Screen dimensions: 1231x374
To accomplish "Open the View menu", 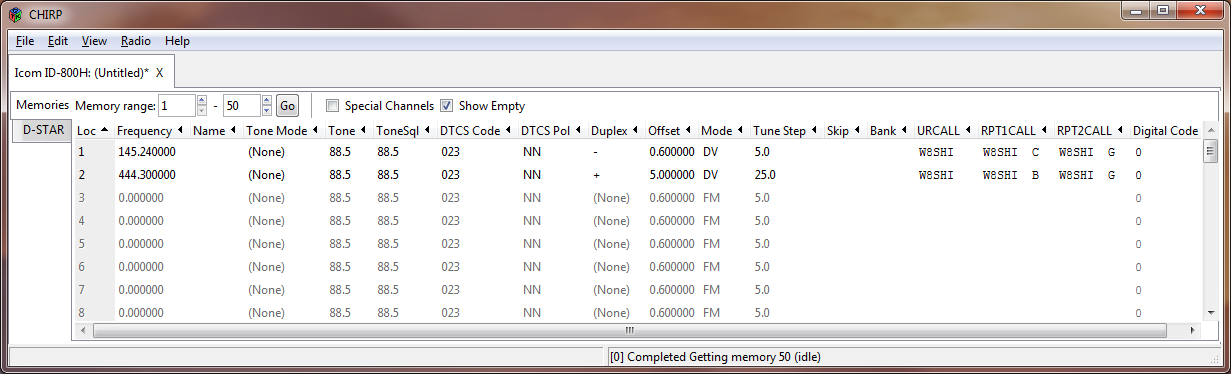I will (x=94, y=41).
